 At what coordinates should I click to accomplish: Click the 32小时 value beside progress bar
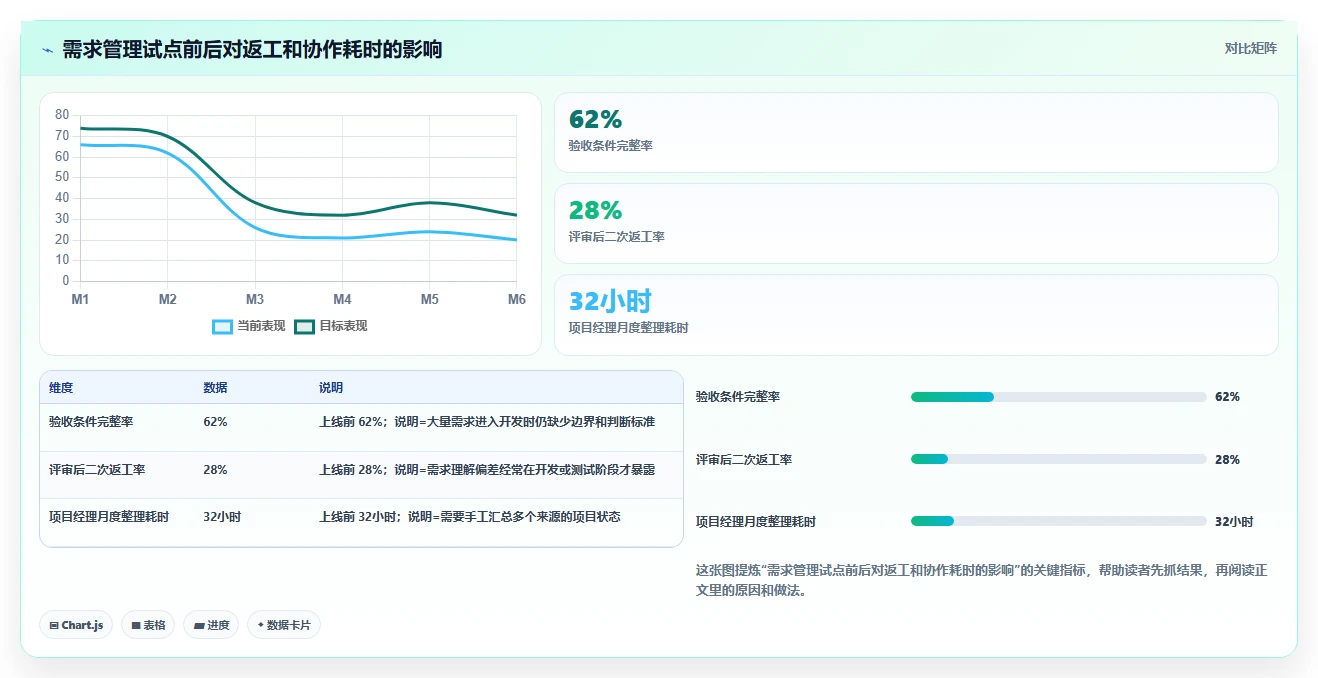1234,521
